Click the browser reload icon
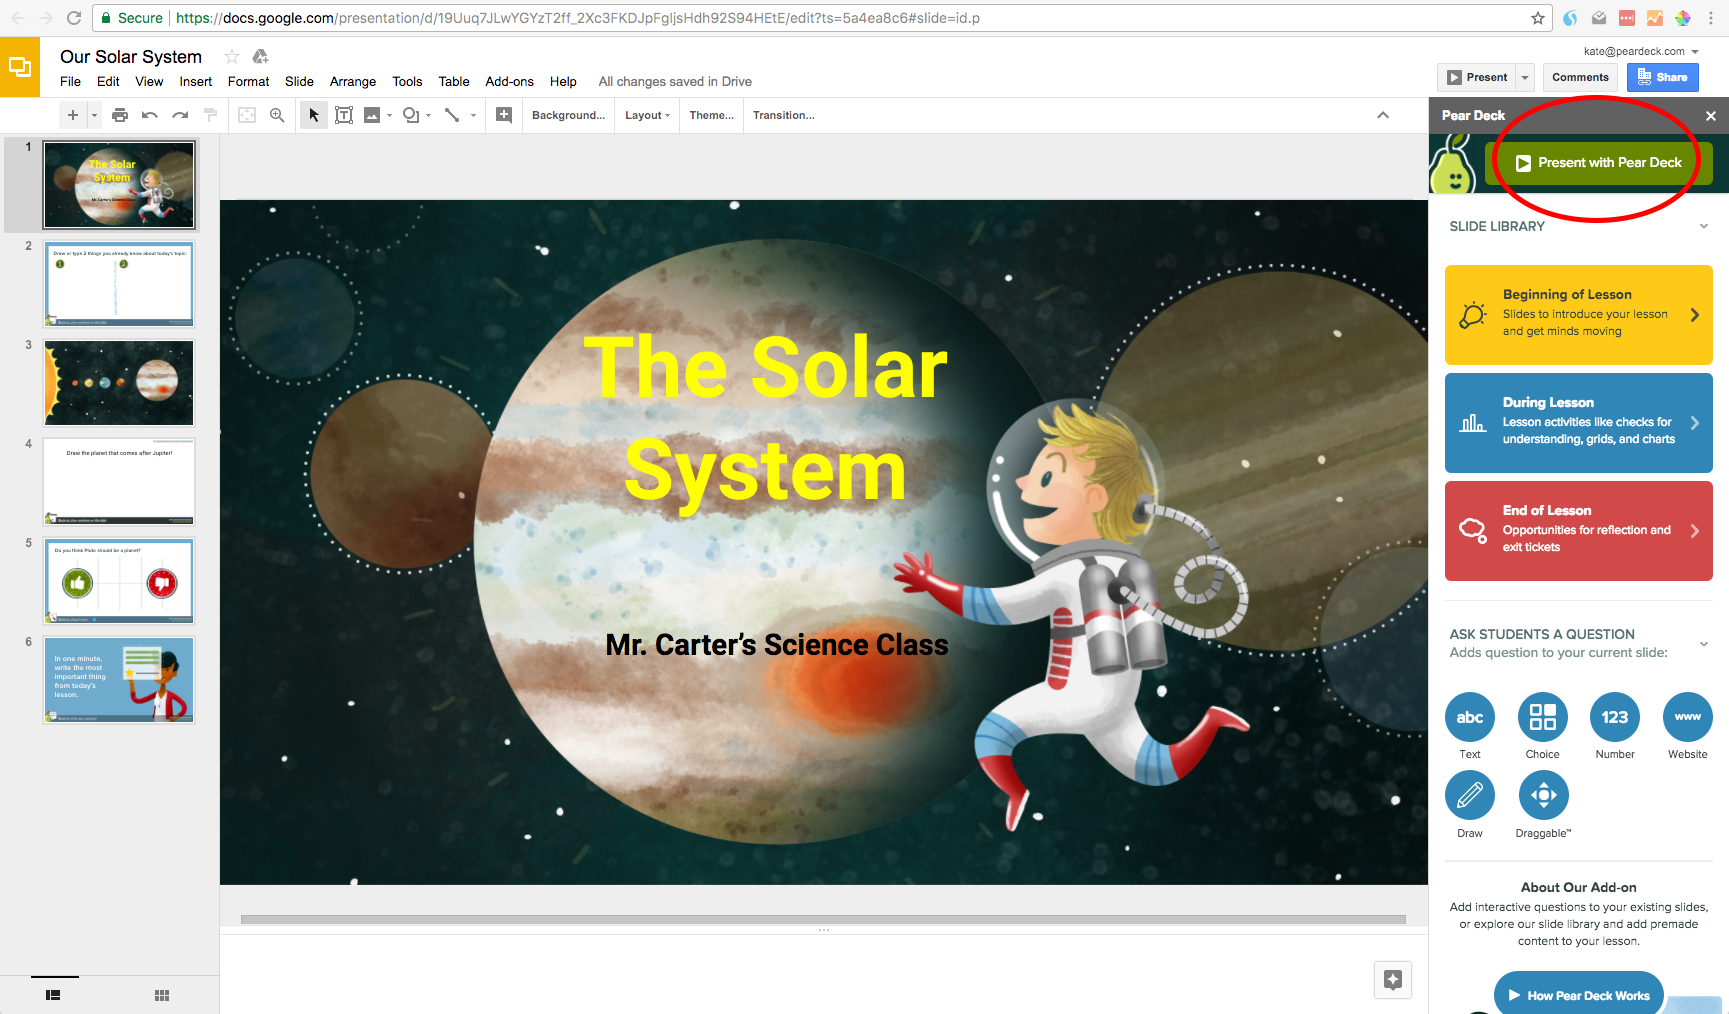The image size is (1729, 1014). [74, 18]
